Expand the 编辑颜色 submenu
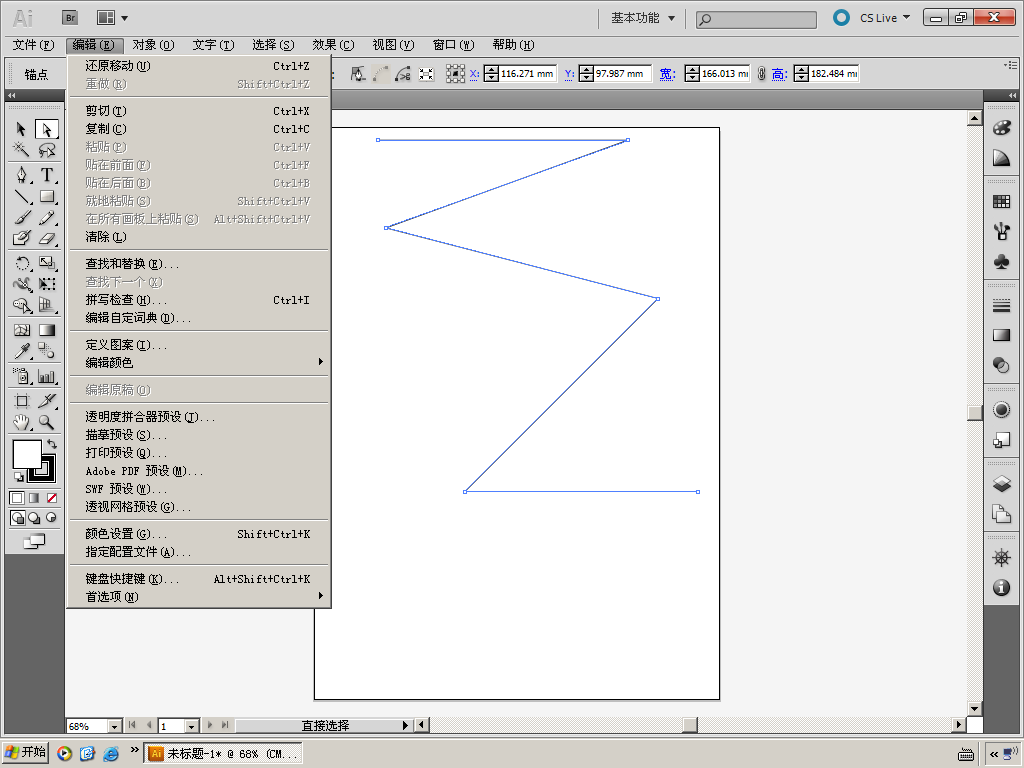Viewport: 1024px width, 768px height. (x=199, y=362)
